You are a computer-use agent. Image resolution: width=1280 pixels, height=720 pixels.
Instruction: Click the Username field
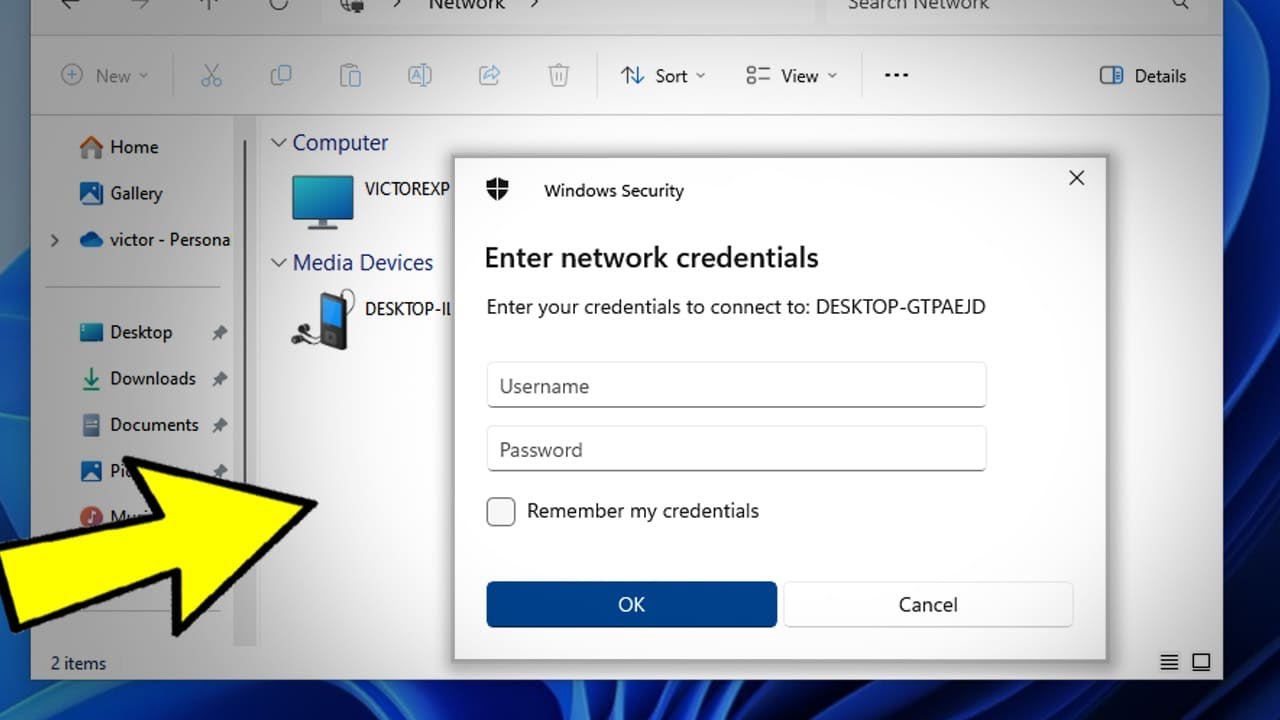[x=736, y=386]
